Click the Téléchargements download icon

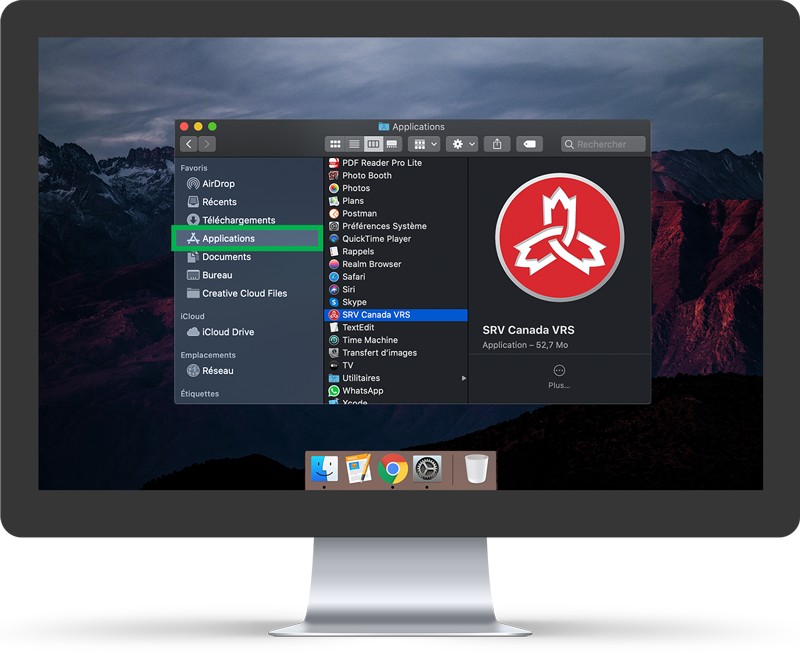pos(193,220)
